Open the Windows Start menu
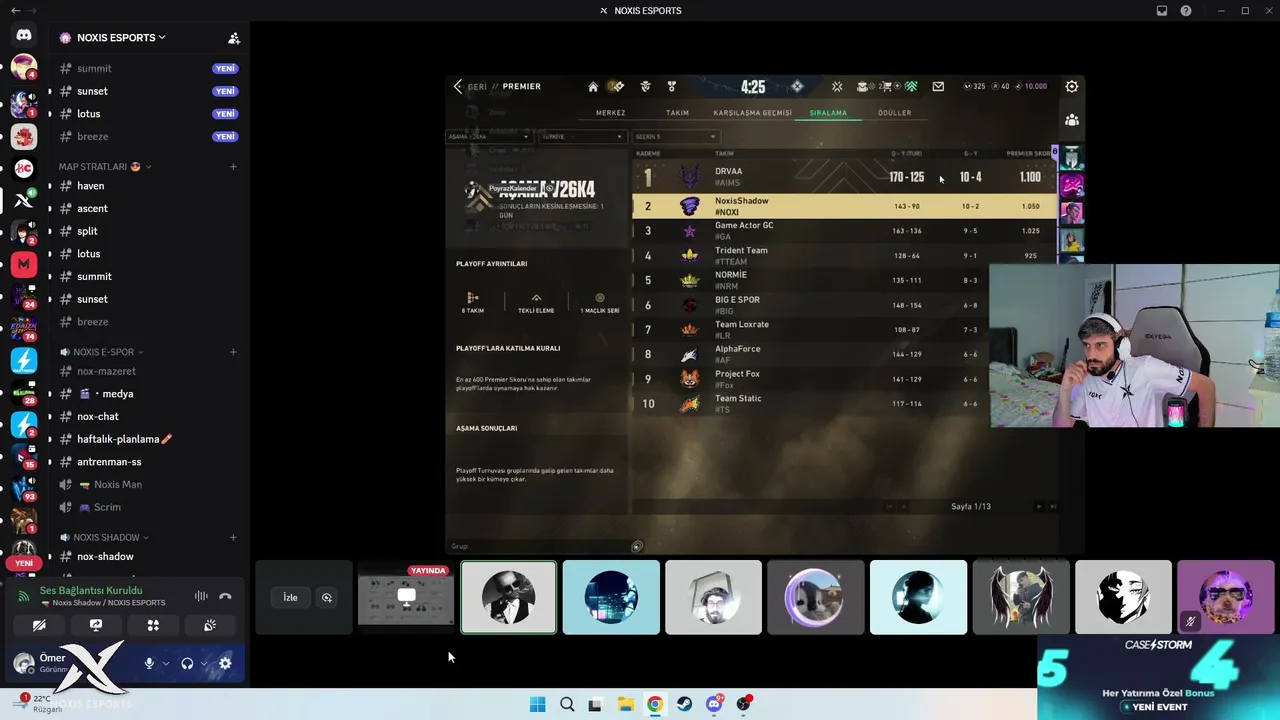 pos(537,704)
